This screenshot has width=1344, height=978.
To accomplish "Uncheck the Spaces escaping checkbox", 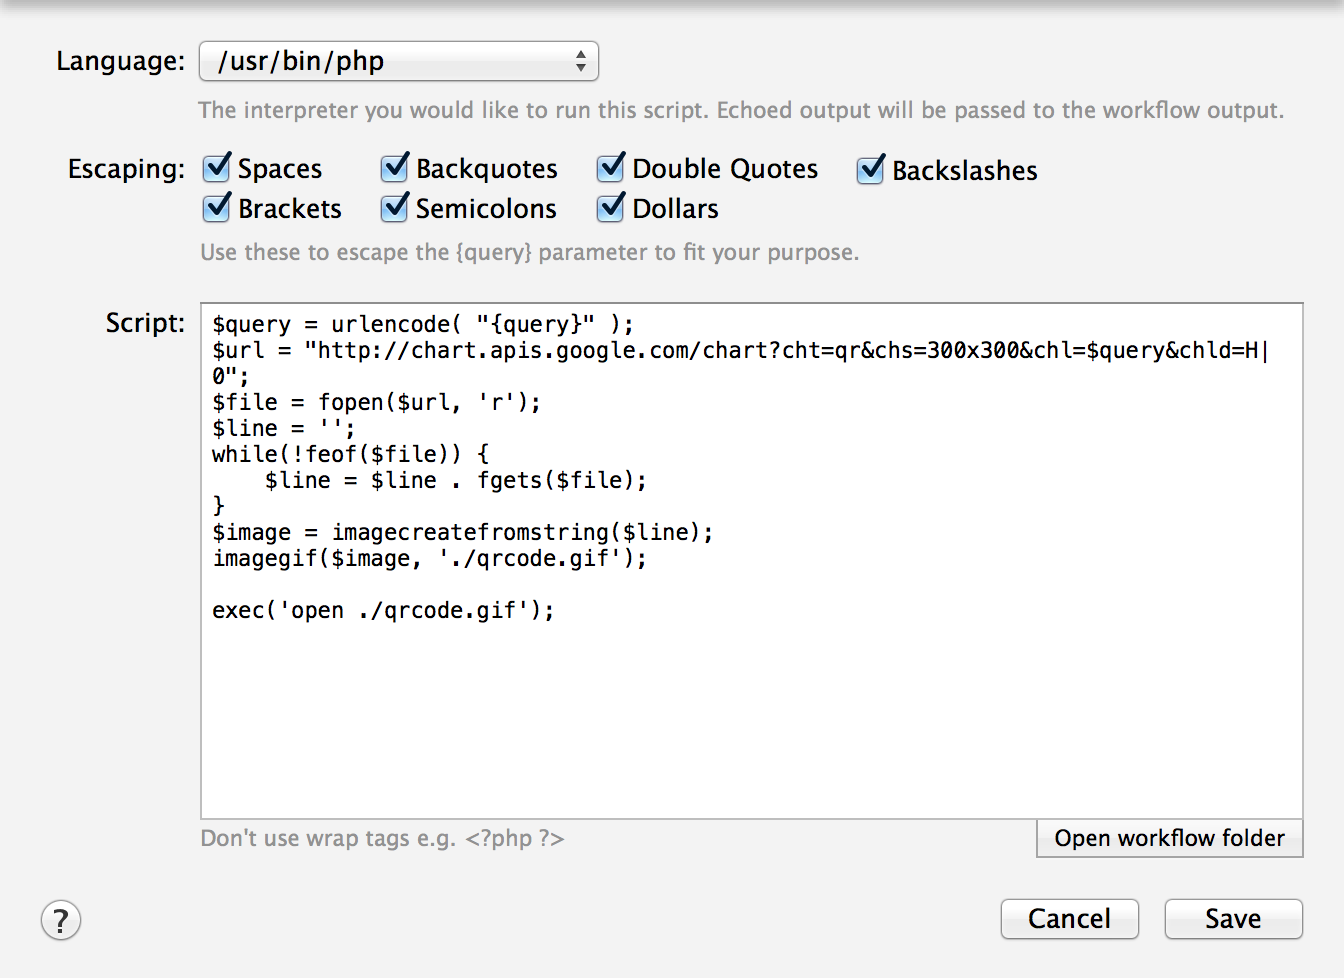I will [217, 168].
